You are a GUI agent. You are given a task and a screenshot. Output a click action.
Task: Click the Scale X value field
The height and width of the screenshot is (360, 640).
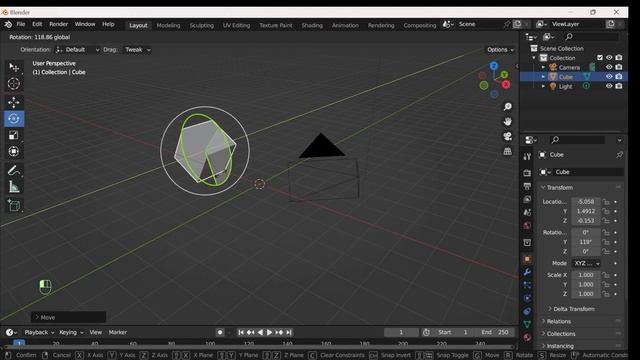[586, 275]
